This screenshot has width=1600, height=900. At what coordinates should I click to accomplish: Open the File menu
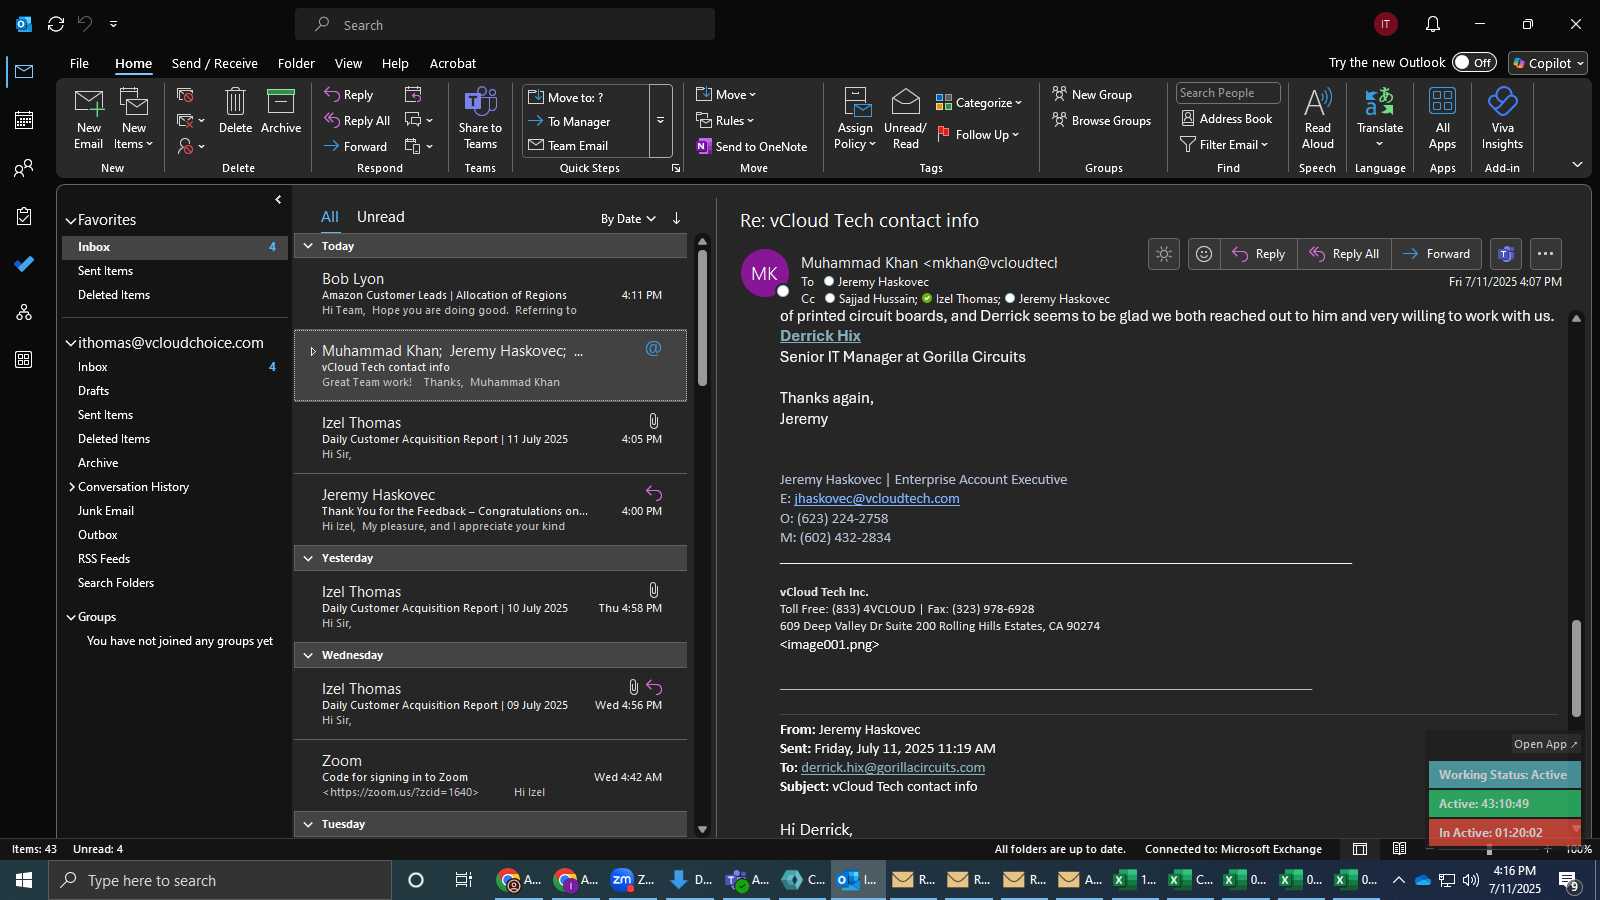(x=79, y=63)
